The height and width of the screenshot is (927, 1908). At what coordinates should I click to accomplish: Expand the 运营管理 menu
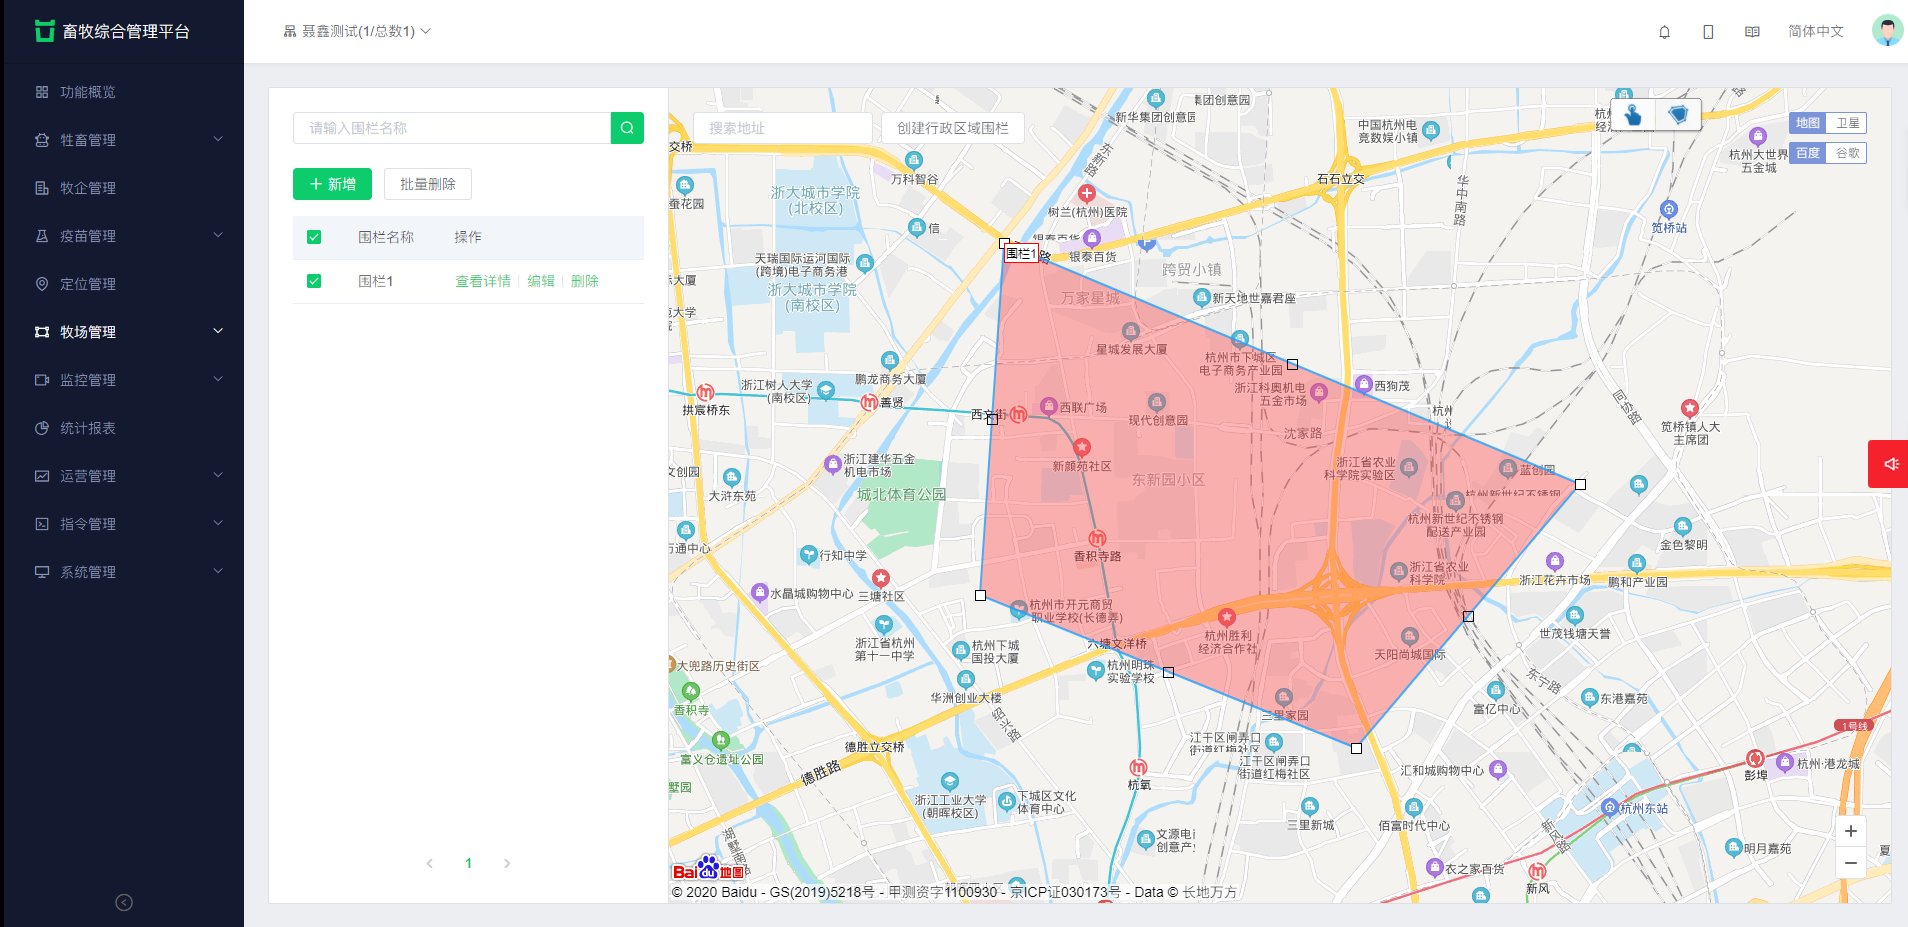pyautogui.click(x=218, y=475)
